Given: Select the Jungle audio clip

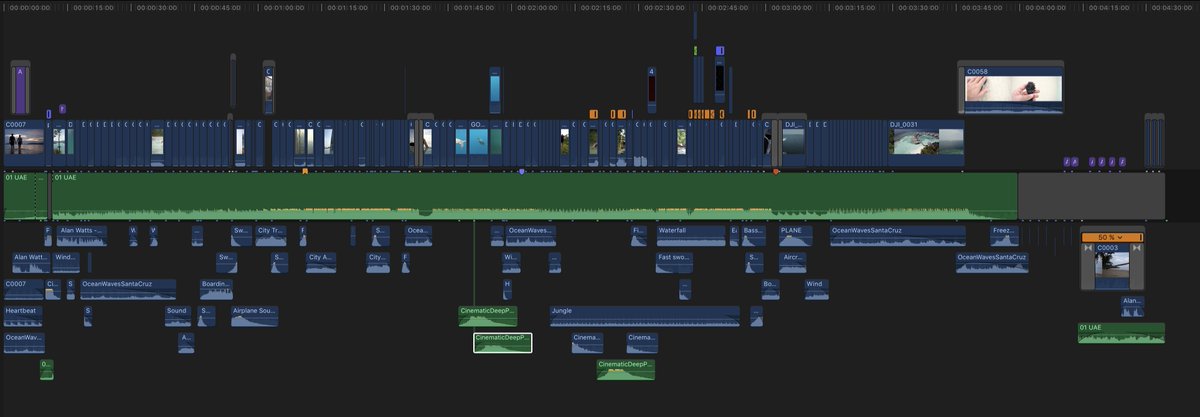Looking at the screenshot, I should (x=644, y=315).
